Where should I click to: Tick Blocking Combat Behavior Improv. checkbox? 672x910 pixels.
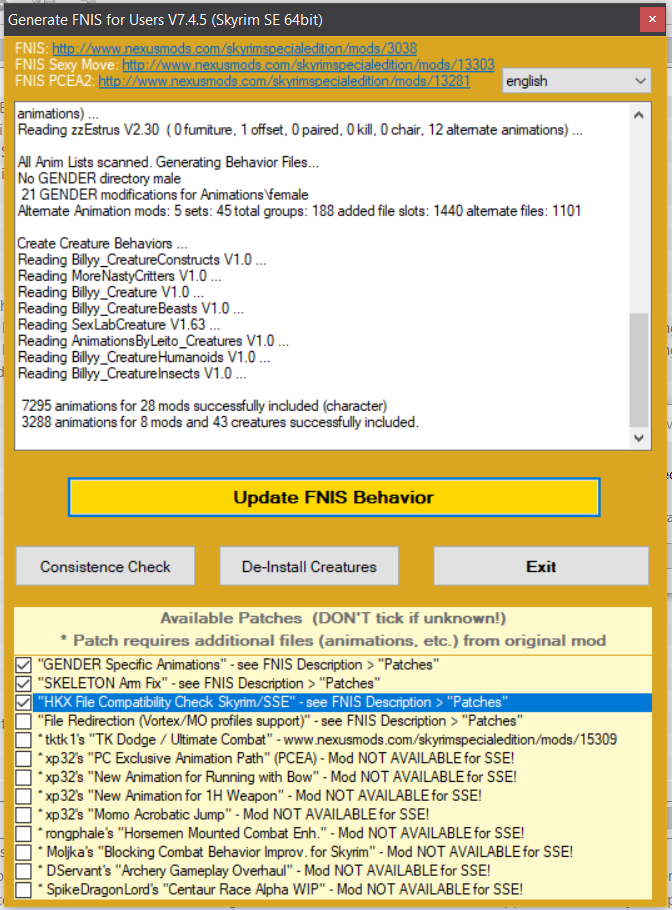pyautogui.click(x=24, y=853)
